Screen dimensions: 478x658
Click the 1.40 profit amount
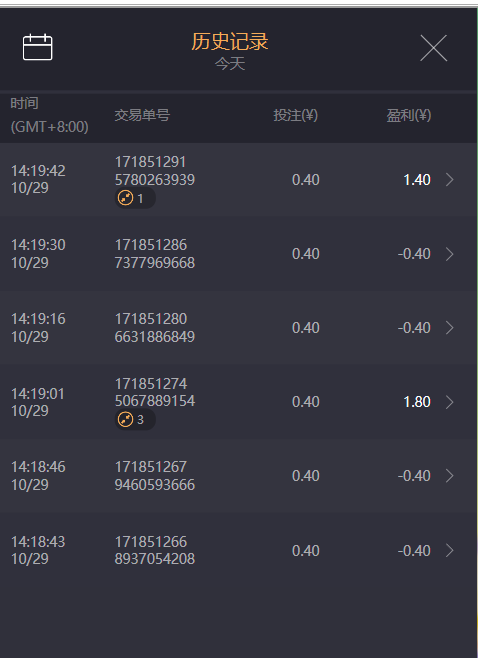(x=417, y=180)
